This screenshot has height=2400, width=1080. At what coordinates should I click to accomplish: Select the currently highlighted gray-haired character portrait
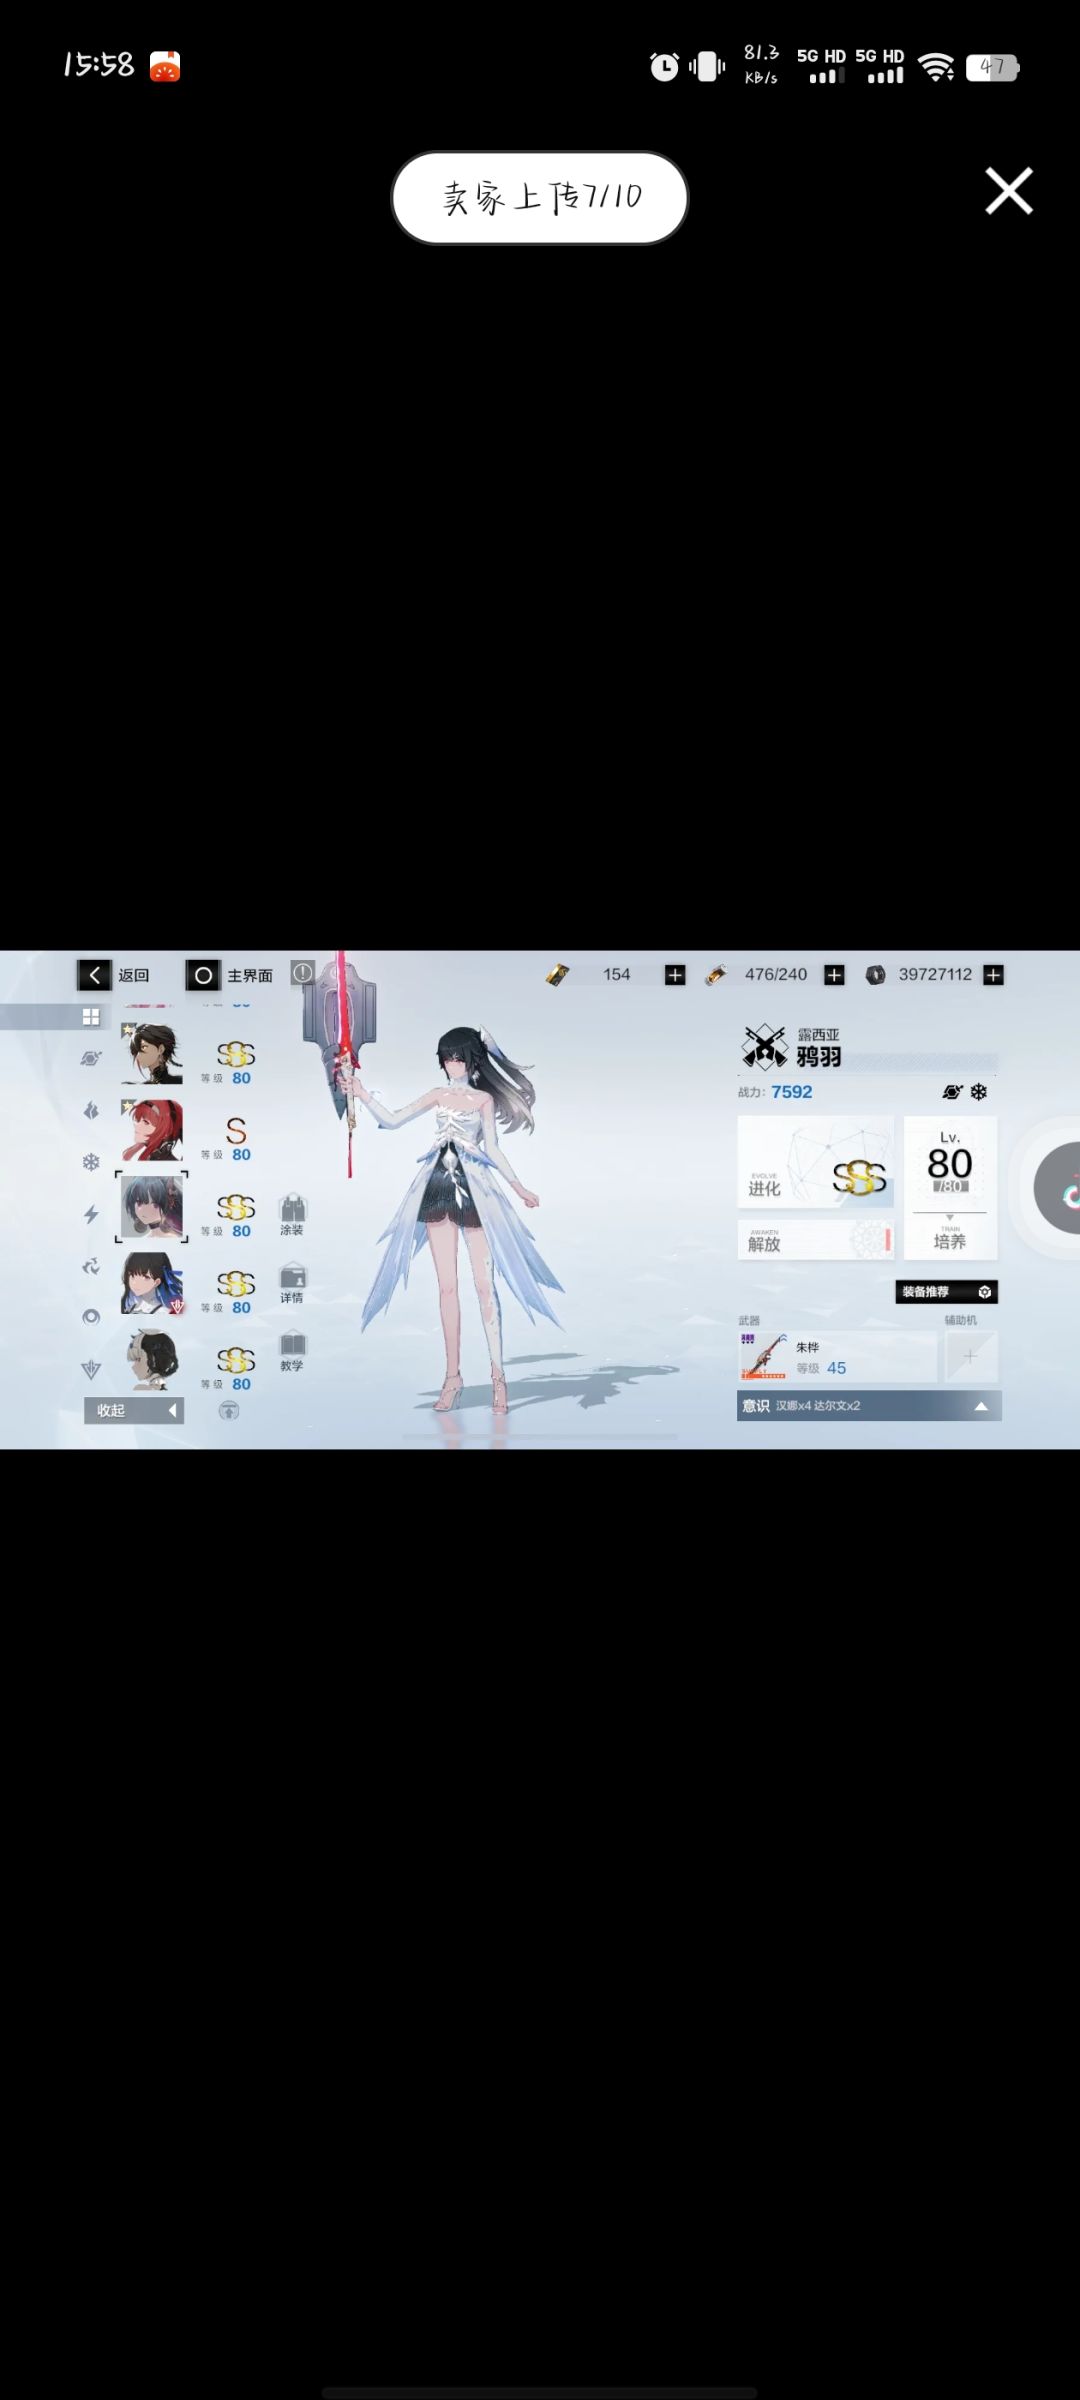[x=152, y=1207]
